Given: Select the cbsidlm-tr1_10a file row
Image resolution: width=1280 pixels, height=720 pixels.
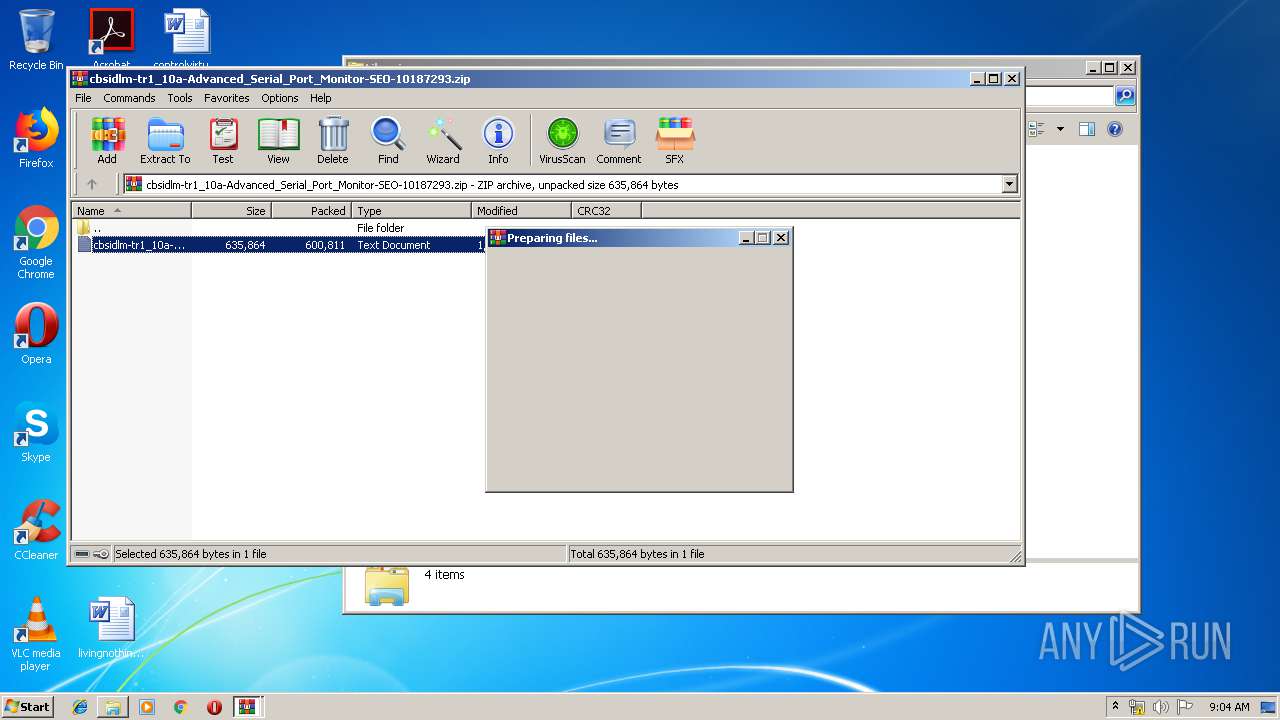Looking at the screenshot, I should tap(280, 245).
